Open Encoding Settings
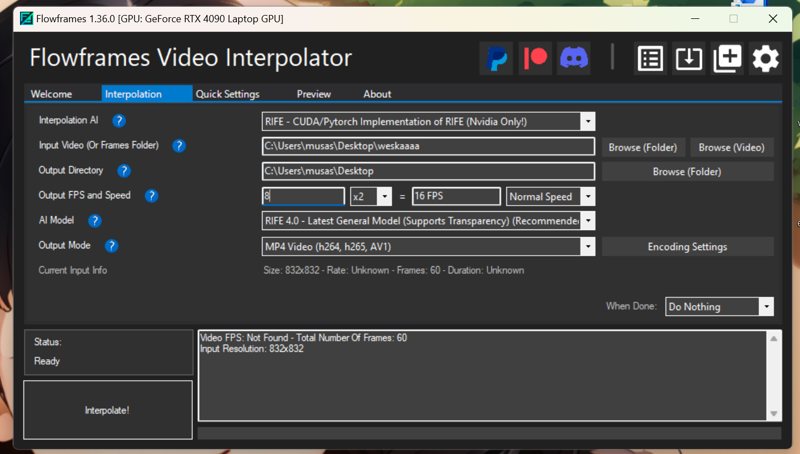800x454 pixels. click(x=687, y=247)
